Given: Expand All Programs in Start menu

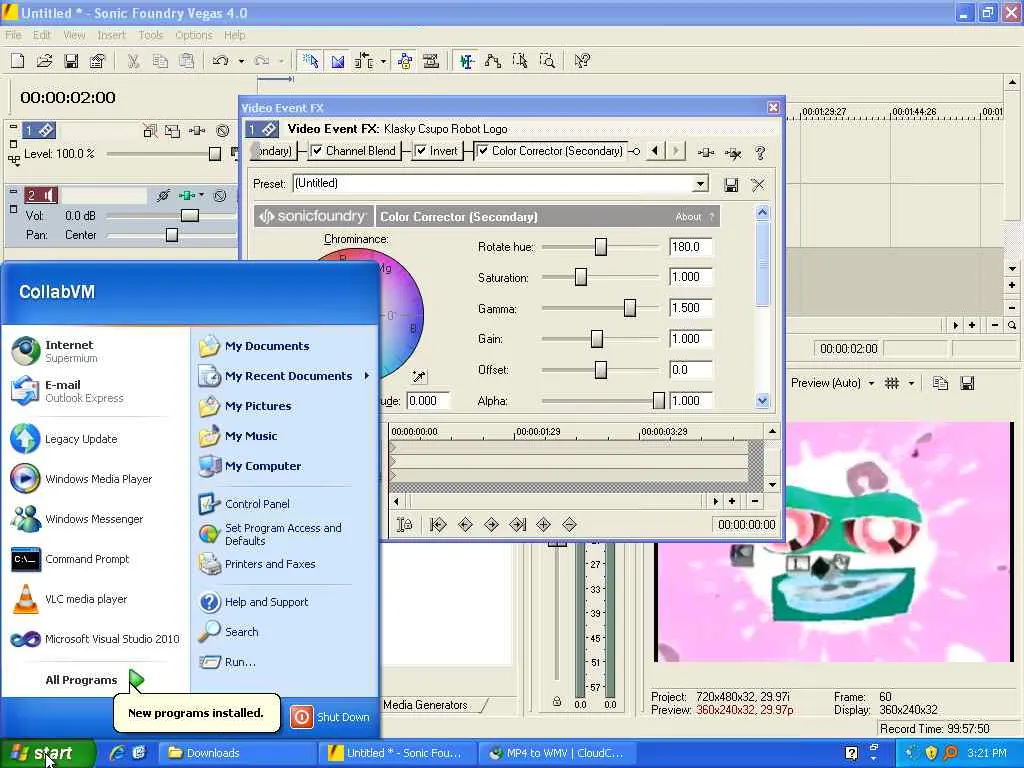Looking at the screenshot, I should (x=94, y=680).
